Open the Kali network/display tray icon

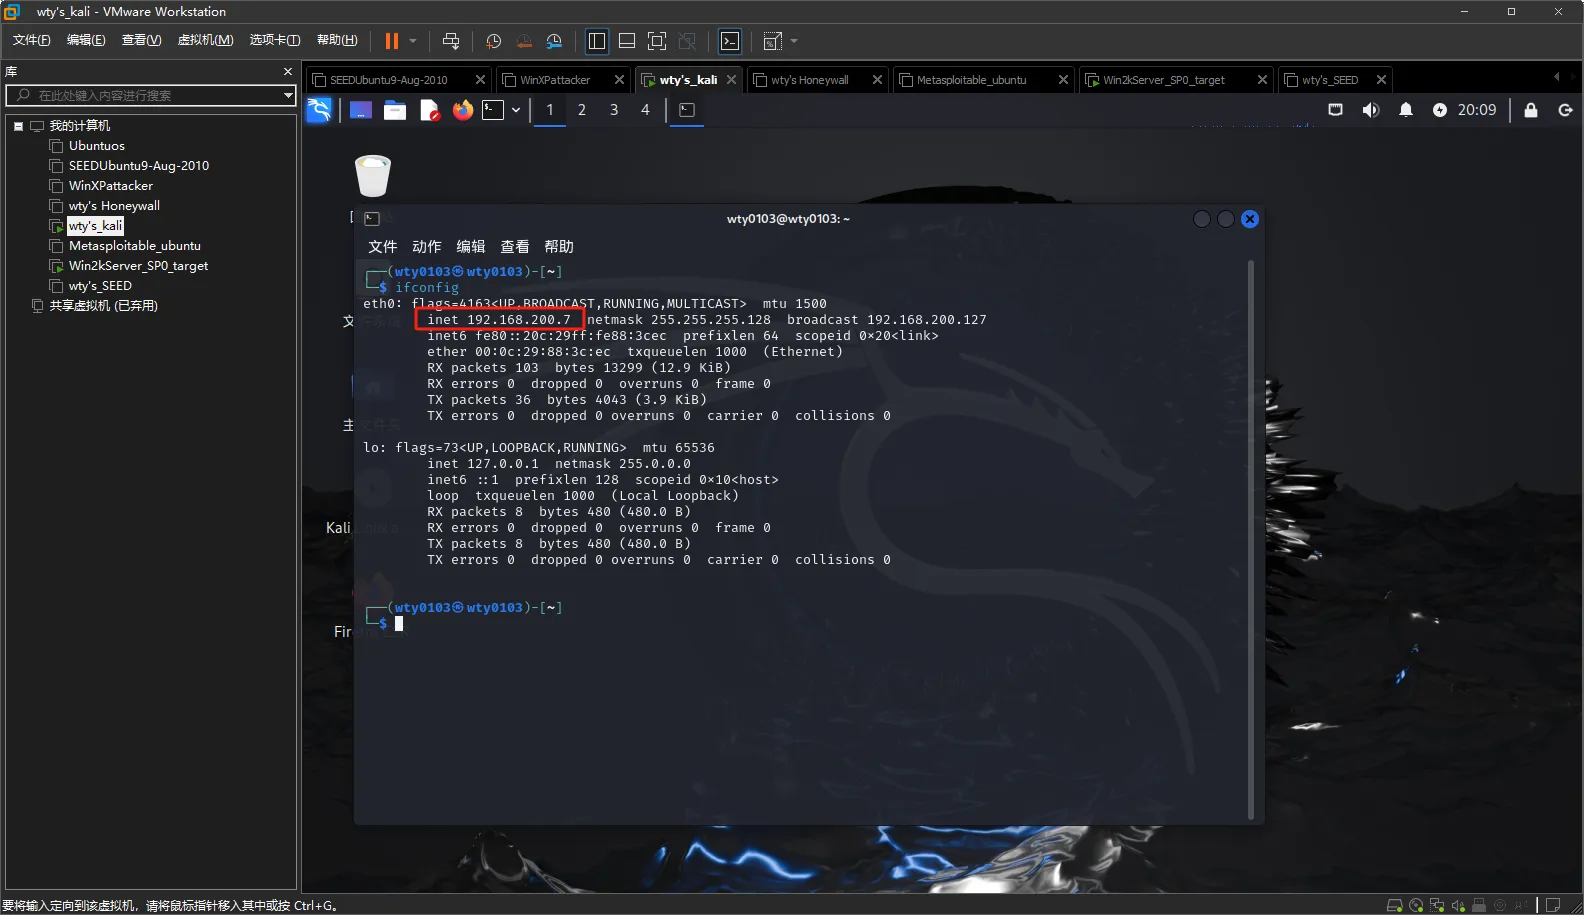pos(1335,110)
